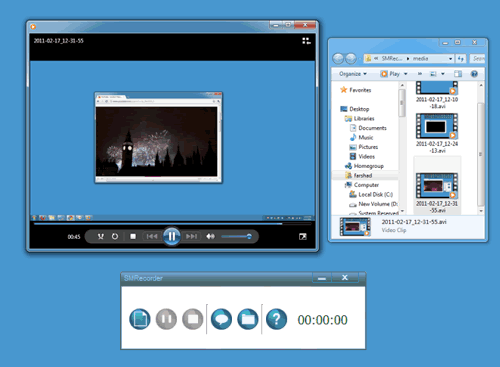Refresh the Explorer folder view
Viewport: 500px width, 367px height.
461,59
